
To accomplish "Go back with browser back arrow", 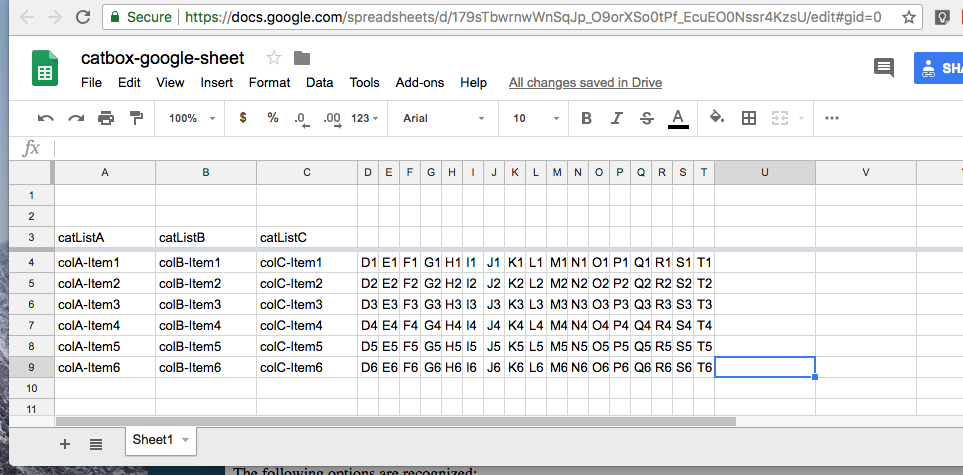I will tap(27, 17).
